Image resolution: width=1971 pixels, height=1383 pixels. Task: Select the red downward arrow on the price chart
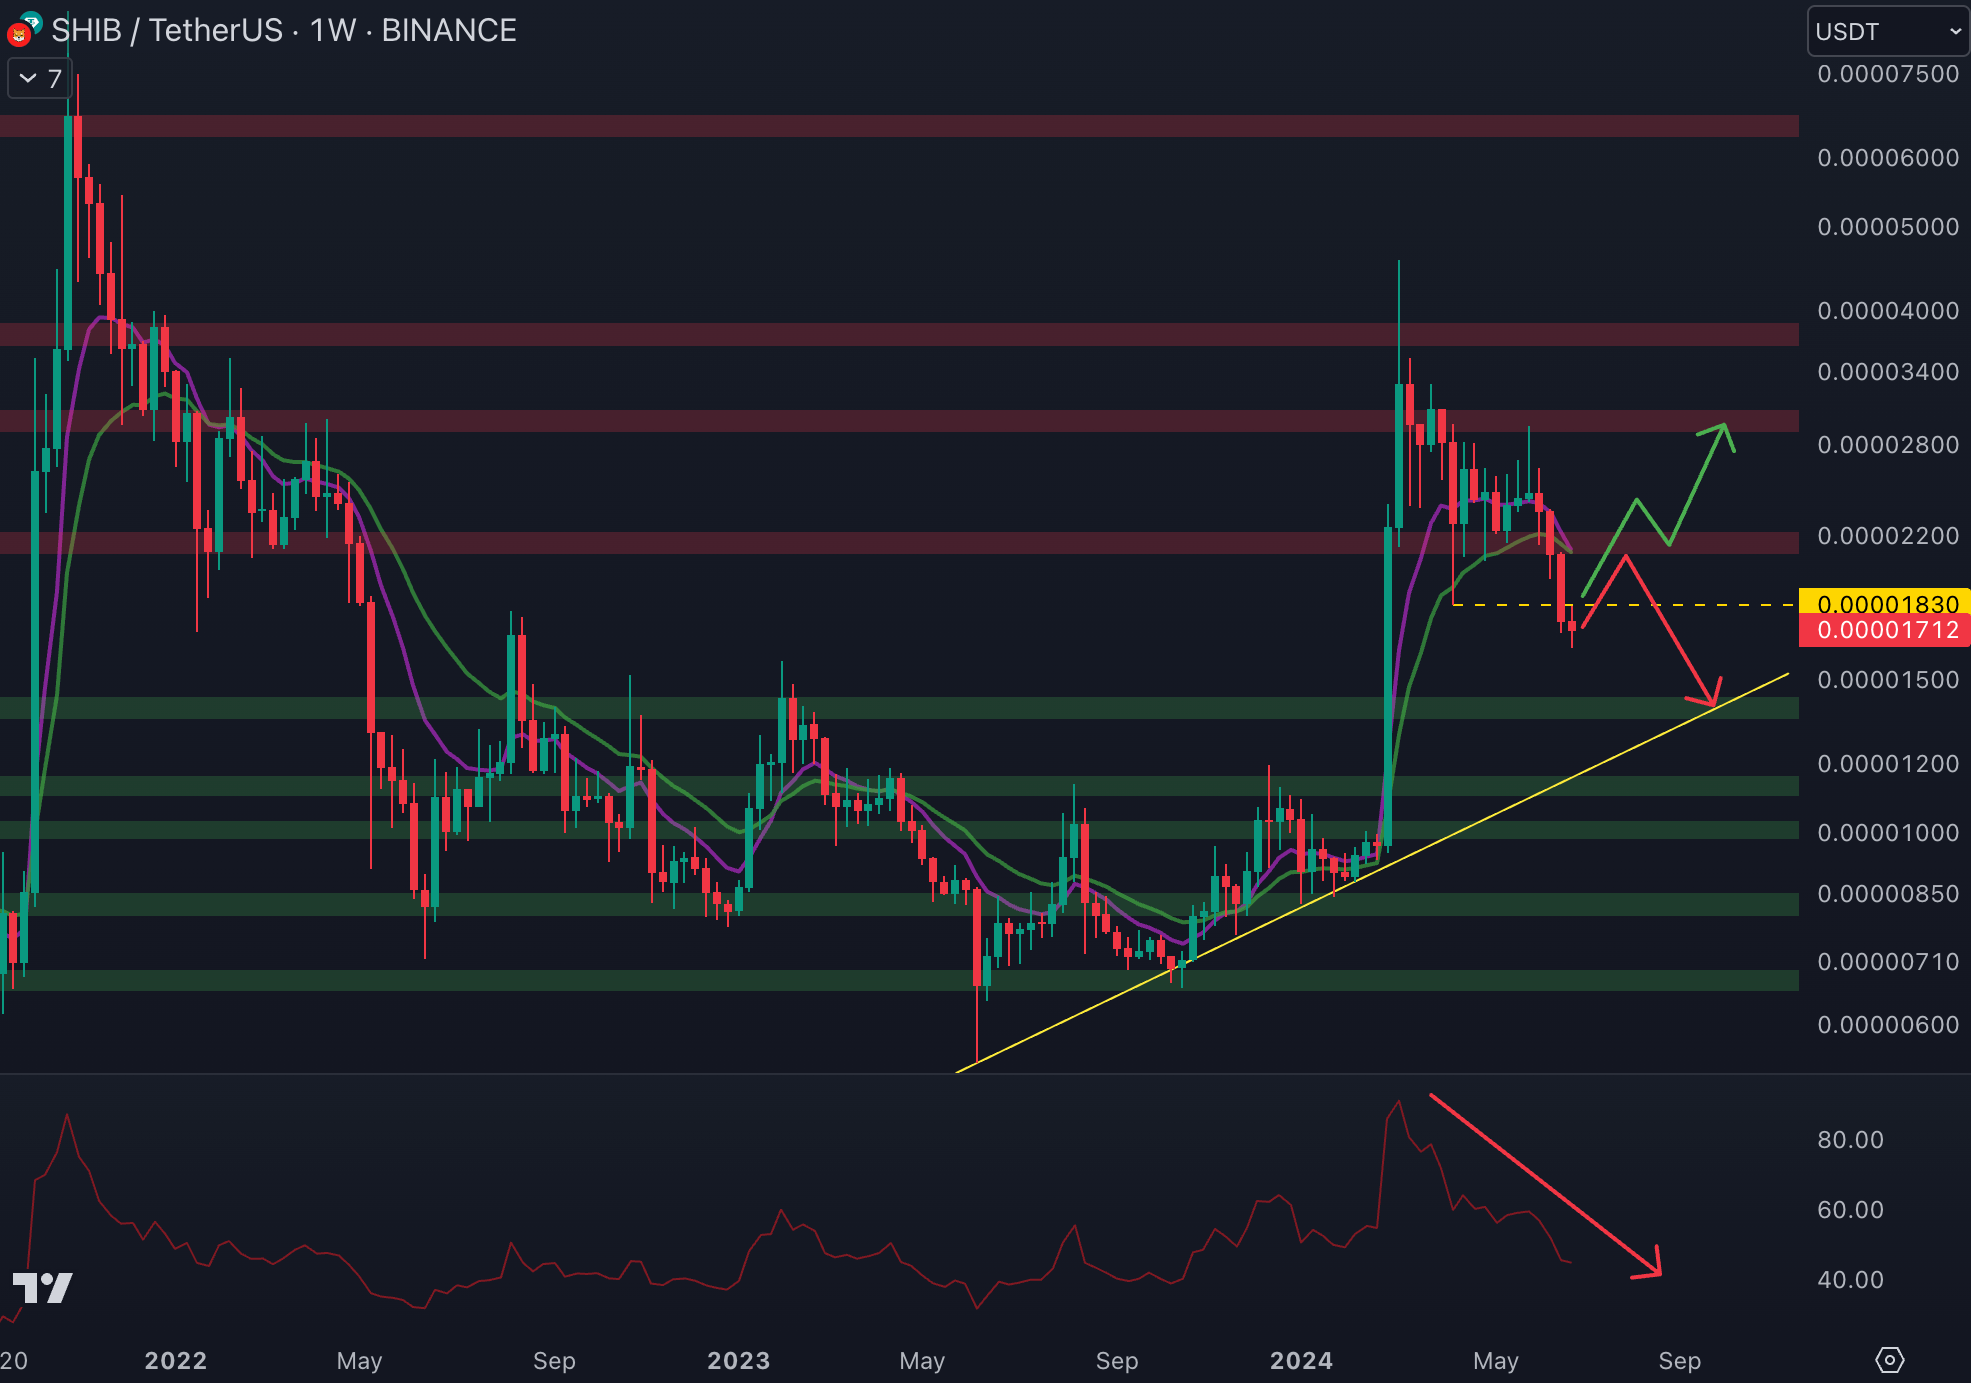1670,632
